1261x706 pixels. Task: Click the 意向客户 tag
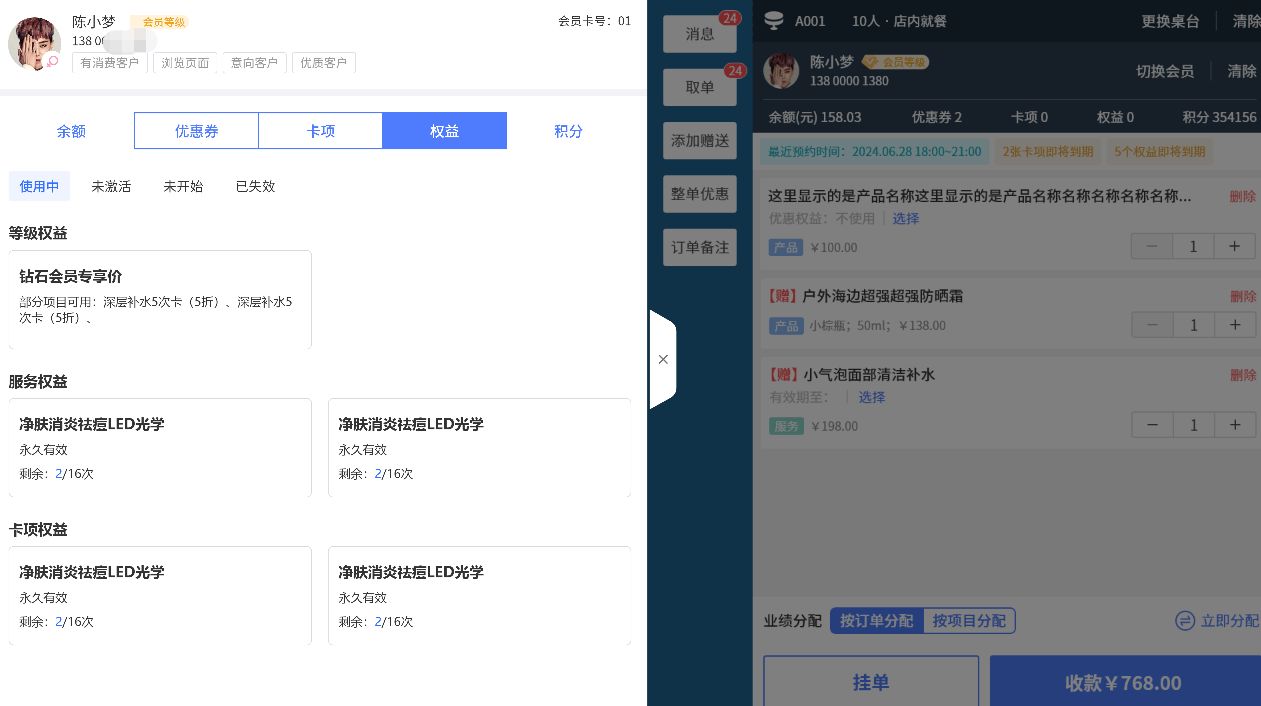254,62
